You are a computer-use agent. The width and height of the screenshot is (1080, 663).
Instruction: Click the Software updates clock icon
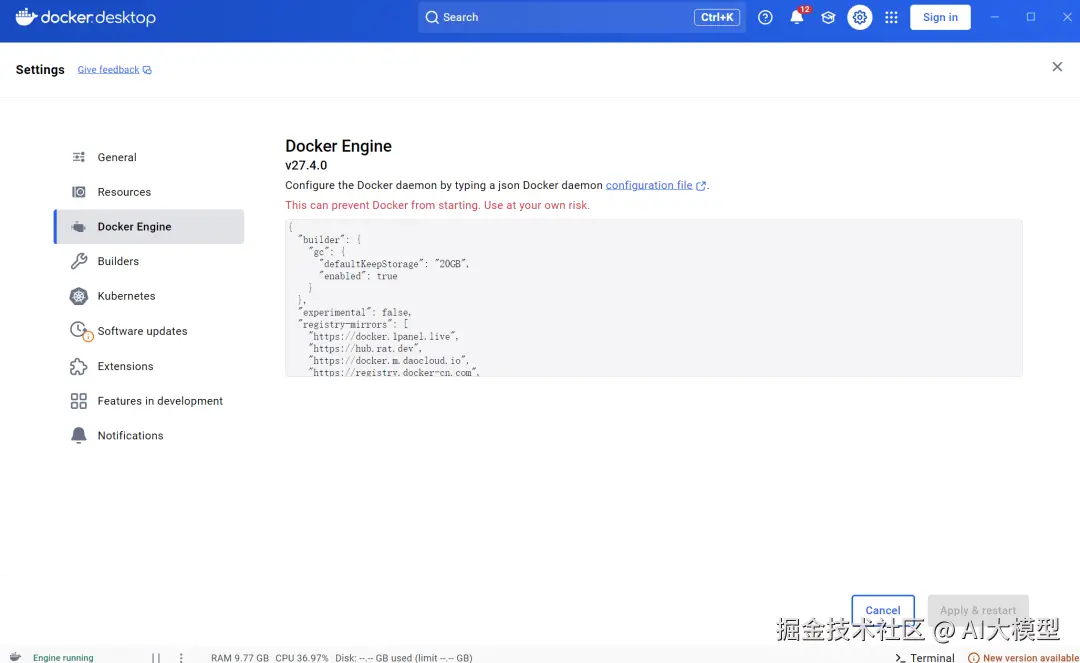81,331
